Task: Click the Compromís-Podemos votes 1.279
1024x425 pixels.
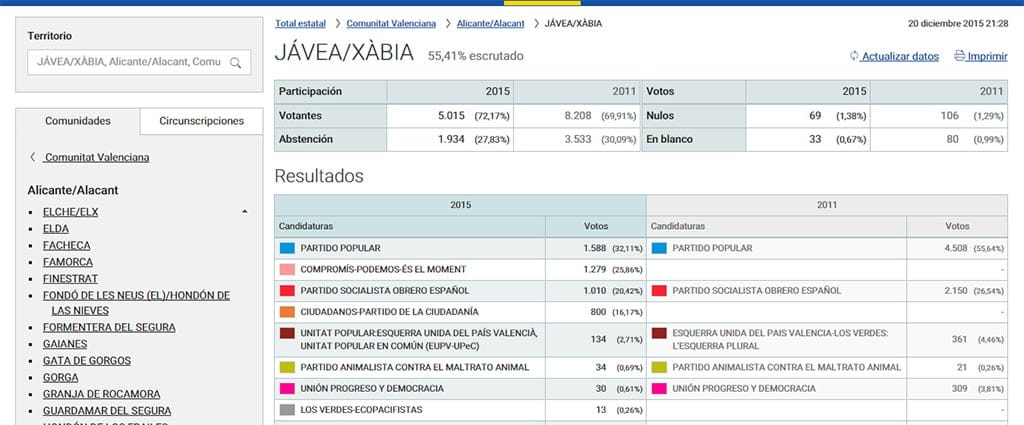Action: tap(596, 269)
